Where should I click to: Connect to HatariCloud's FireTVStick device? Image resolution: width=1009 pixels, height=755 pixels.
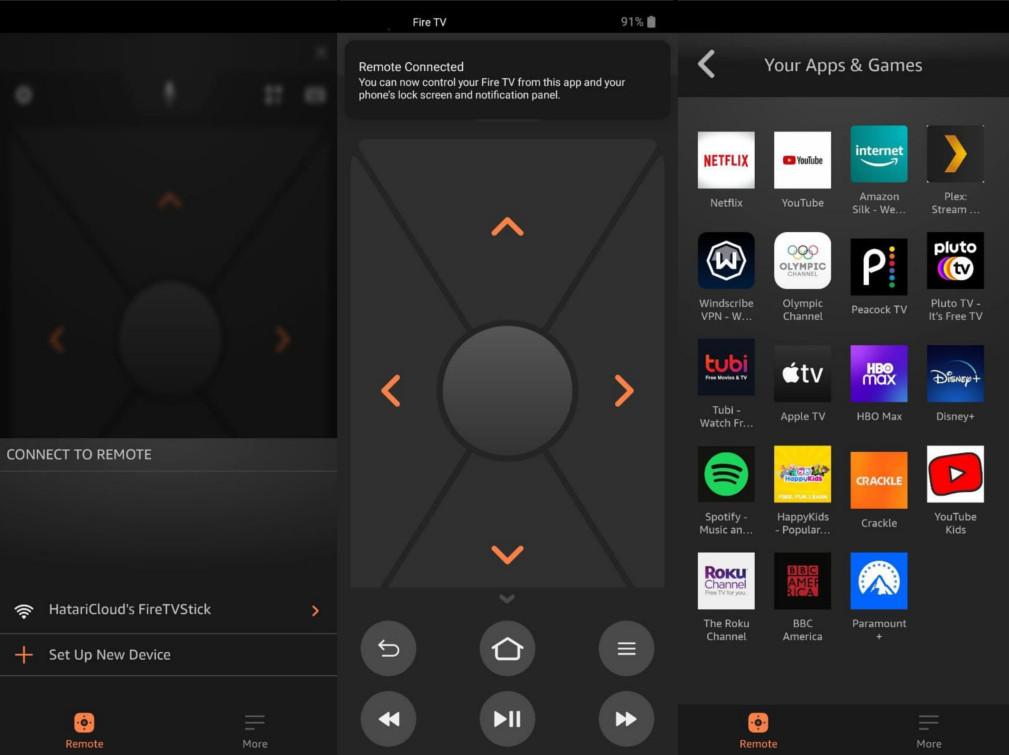coord(169,610)
